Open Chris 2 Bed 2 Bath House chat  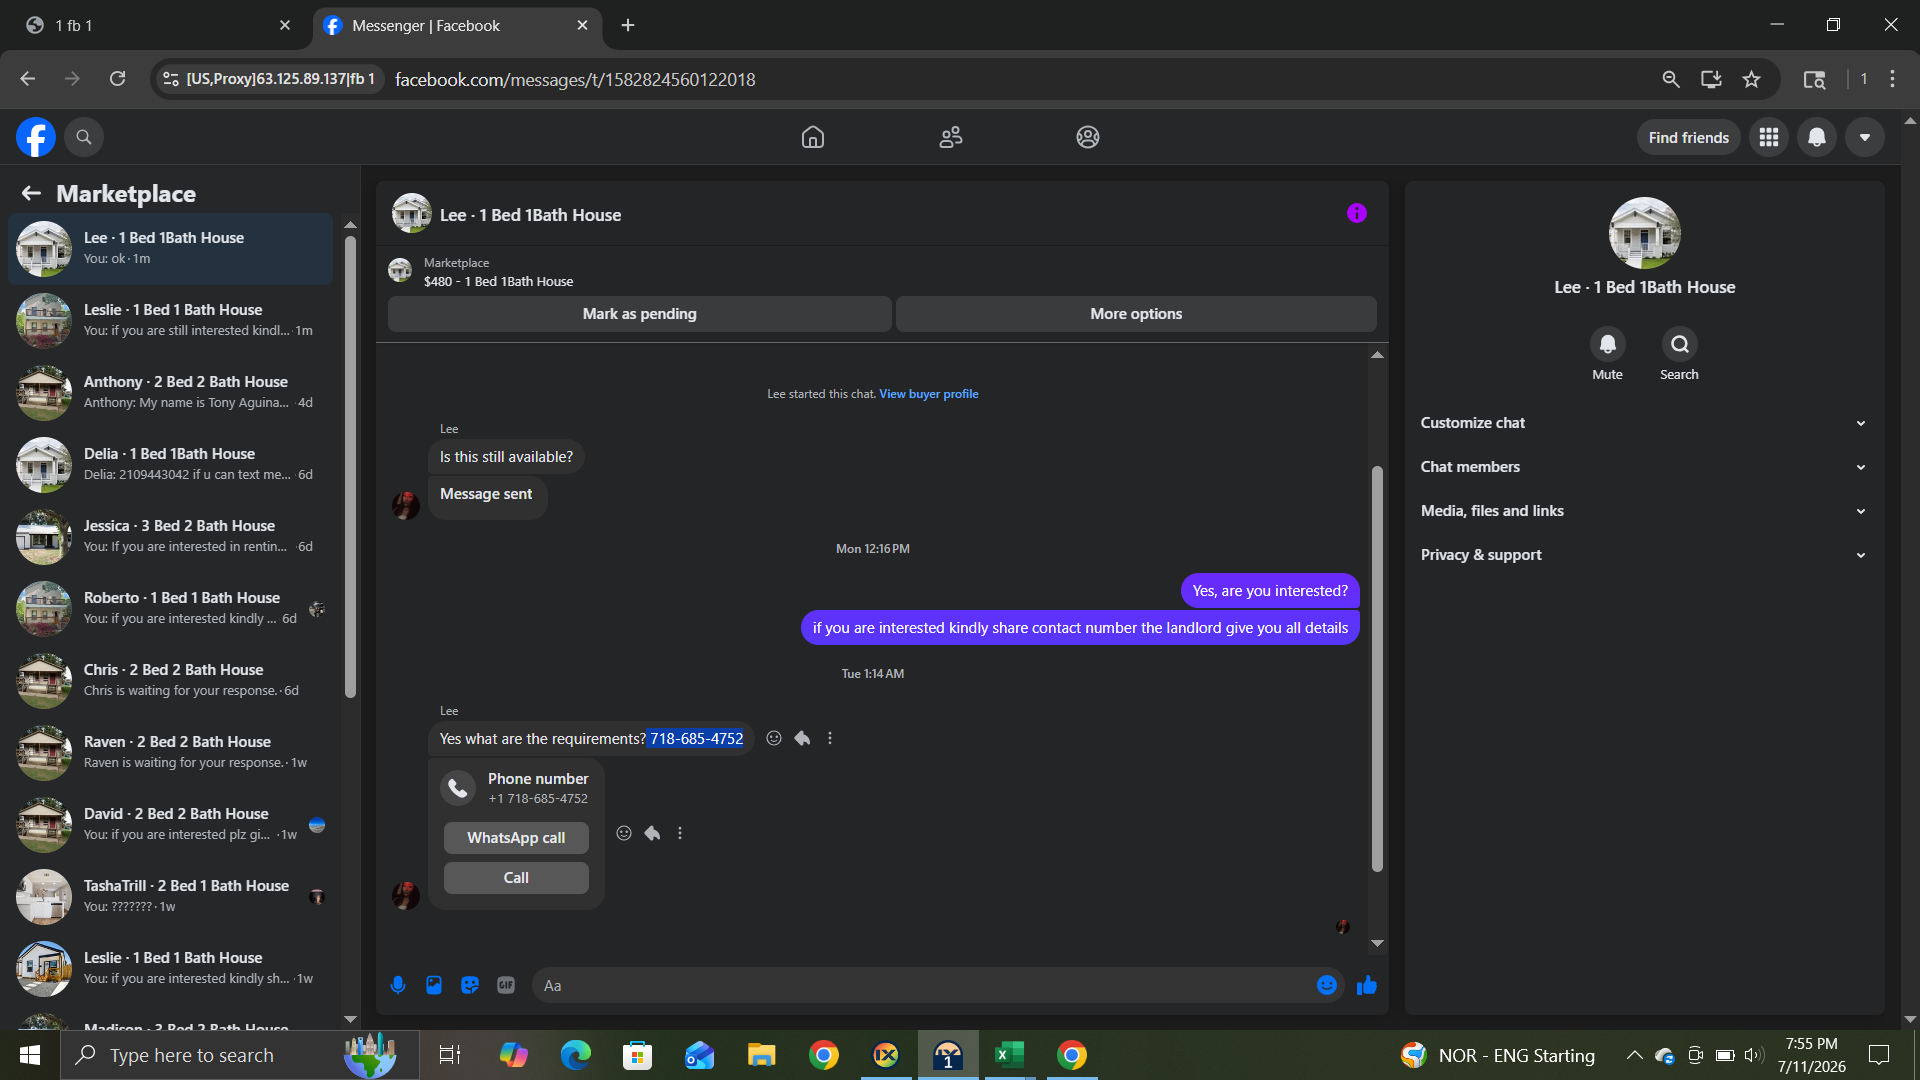point(171,680)
